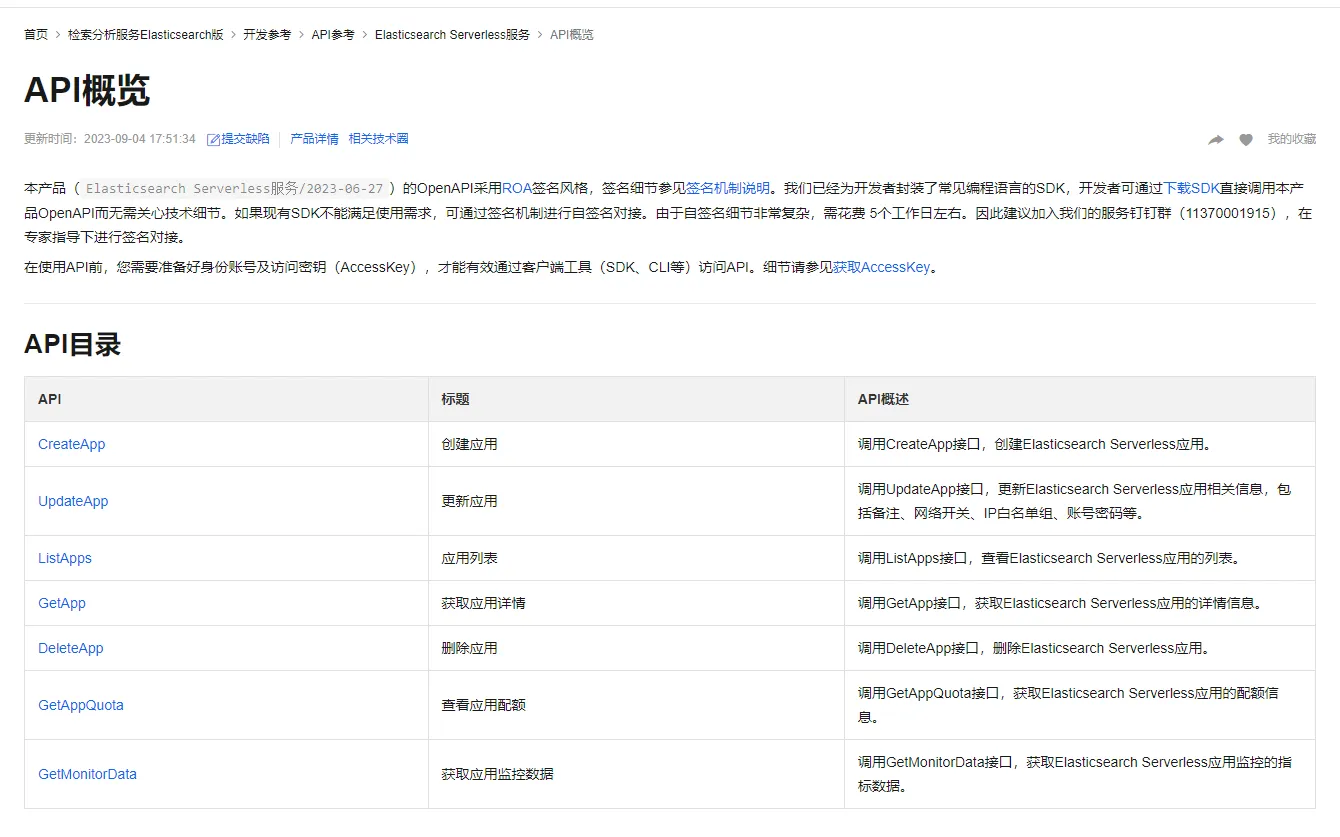Open CreateApp API link
Screen dimensions: 1340x837
pos(71,444)
